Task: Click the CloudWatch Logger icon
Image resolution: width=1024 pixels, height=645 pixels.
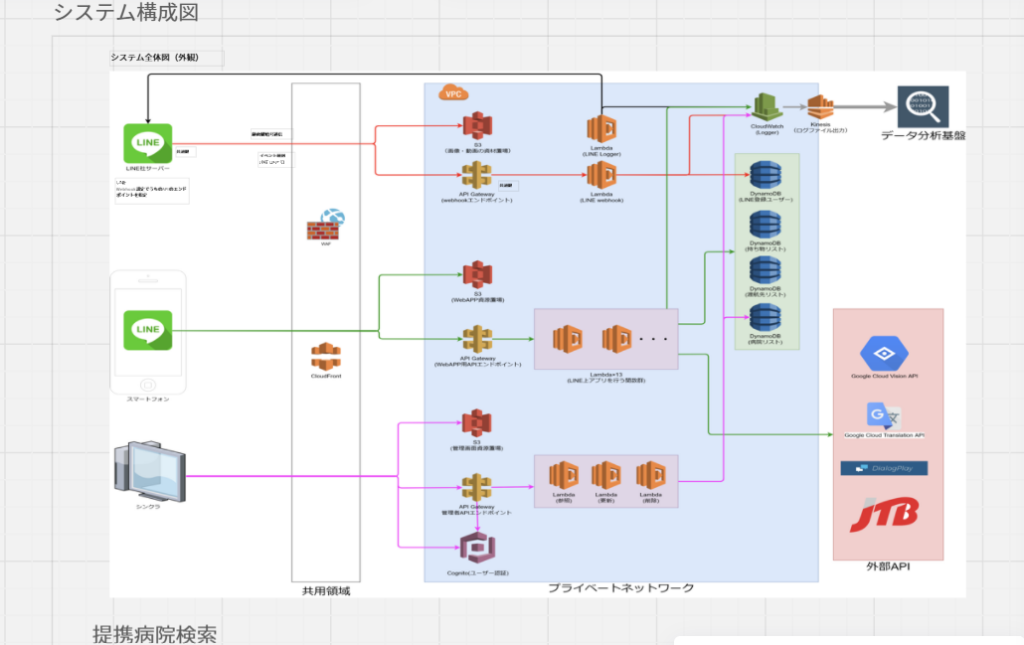Action: pos(768,108)
